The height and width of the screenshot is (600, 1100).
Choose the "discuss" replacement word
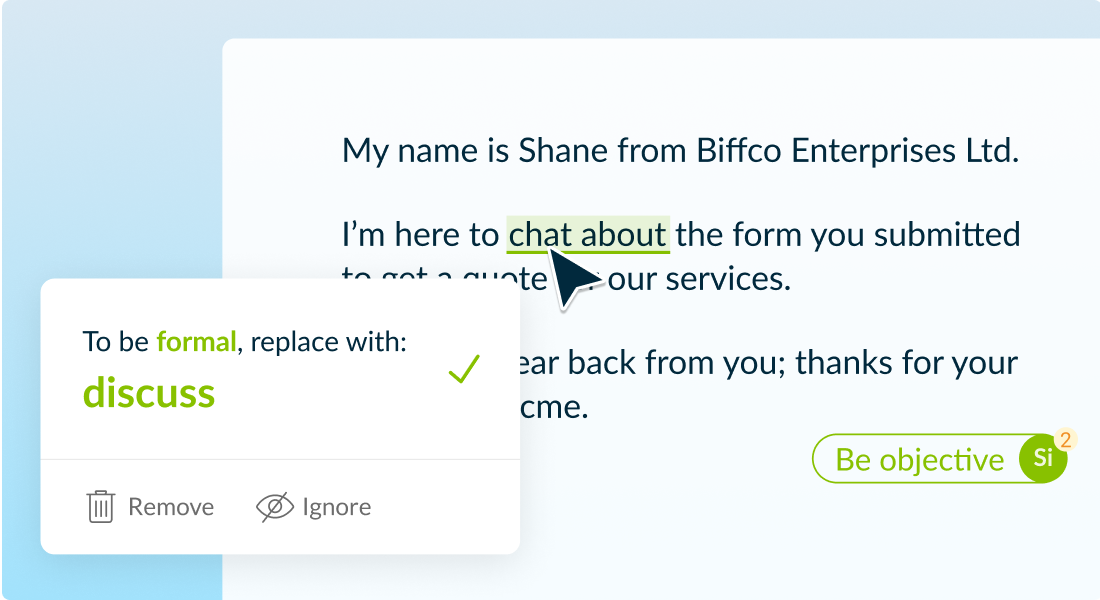(x=149, y=393)
